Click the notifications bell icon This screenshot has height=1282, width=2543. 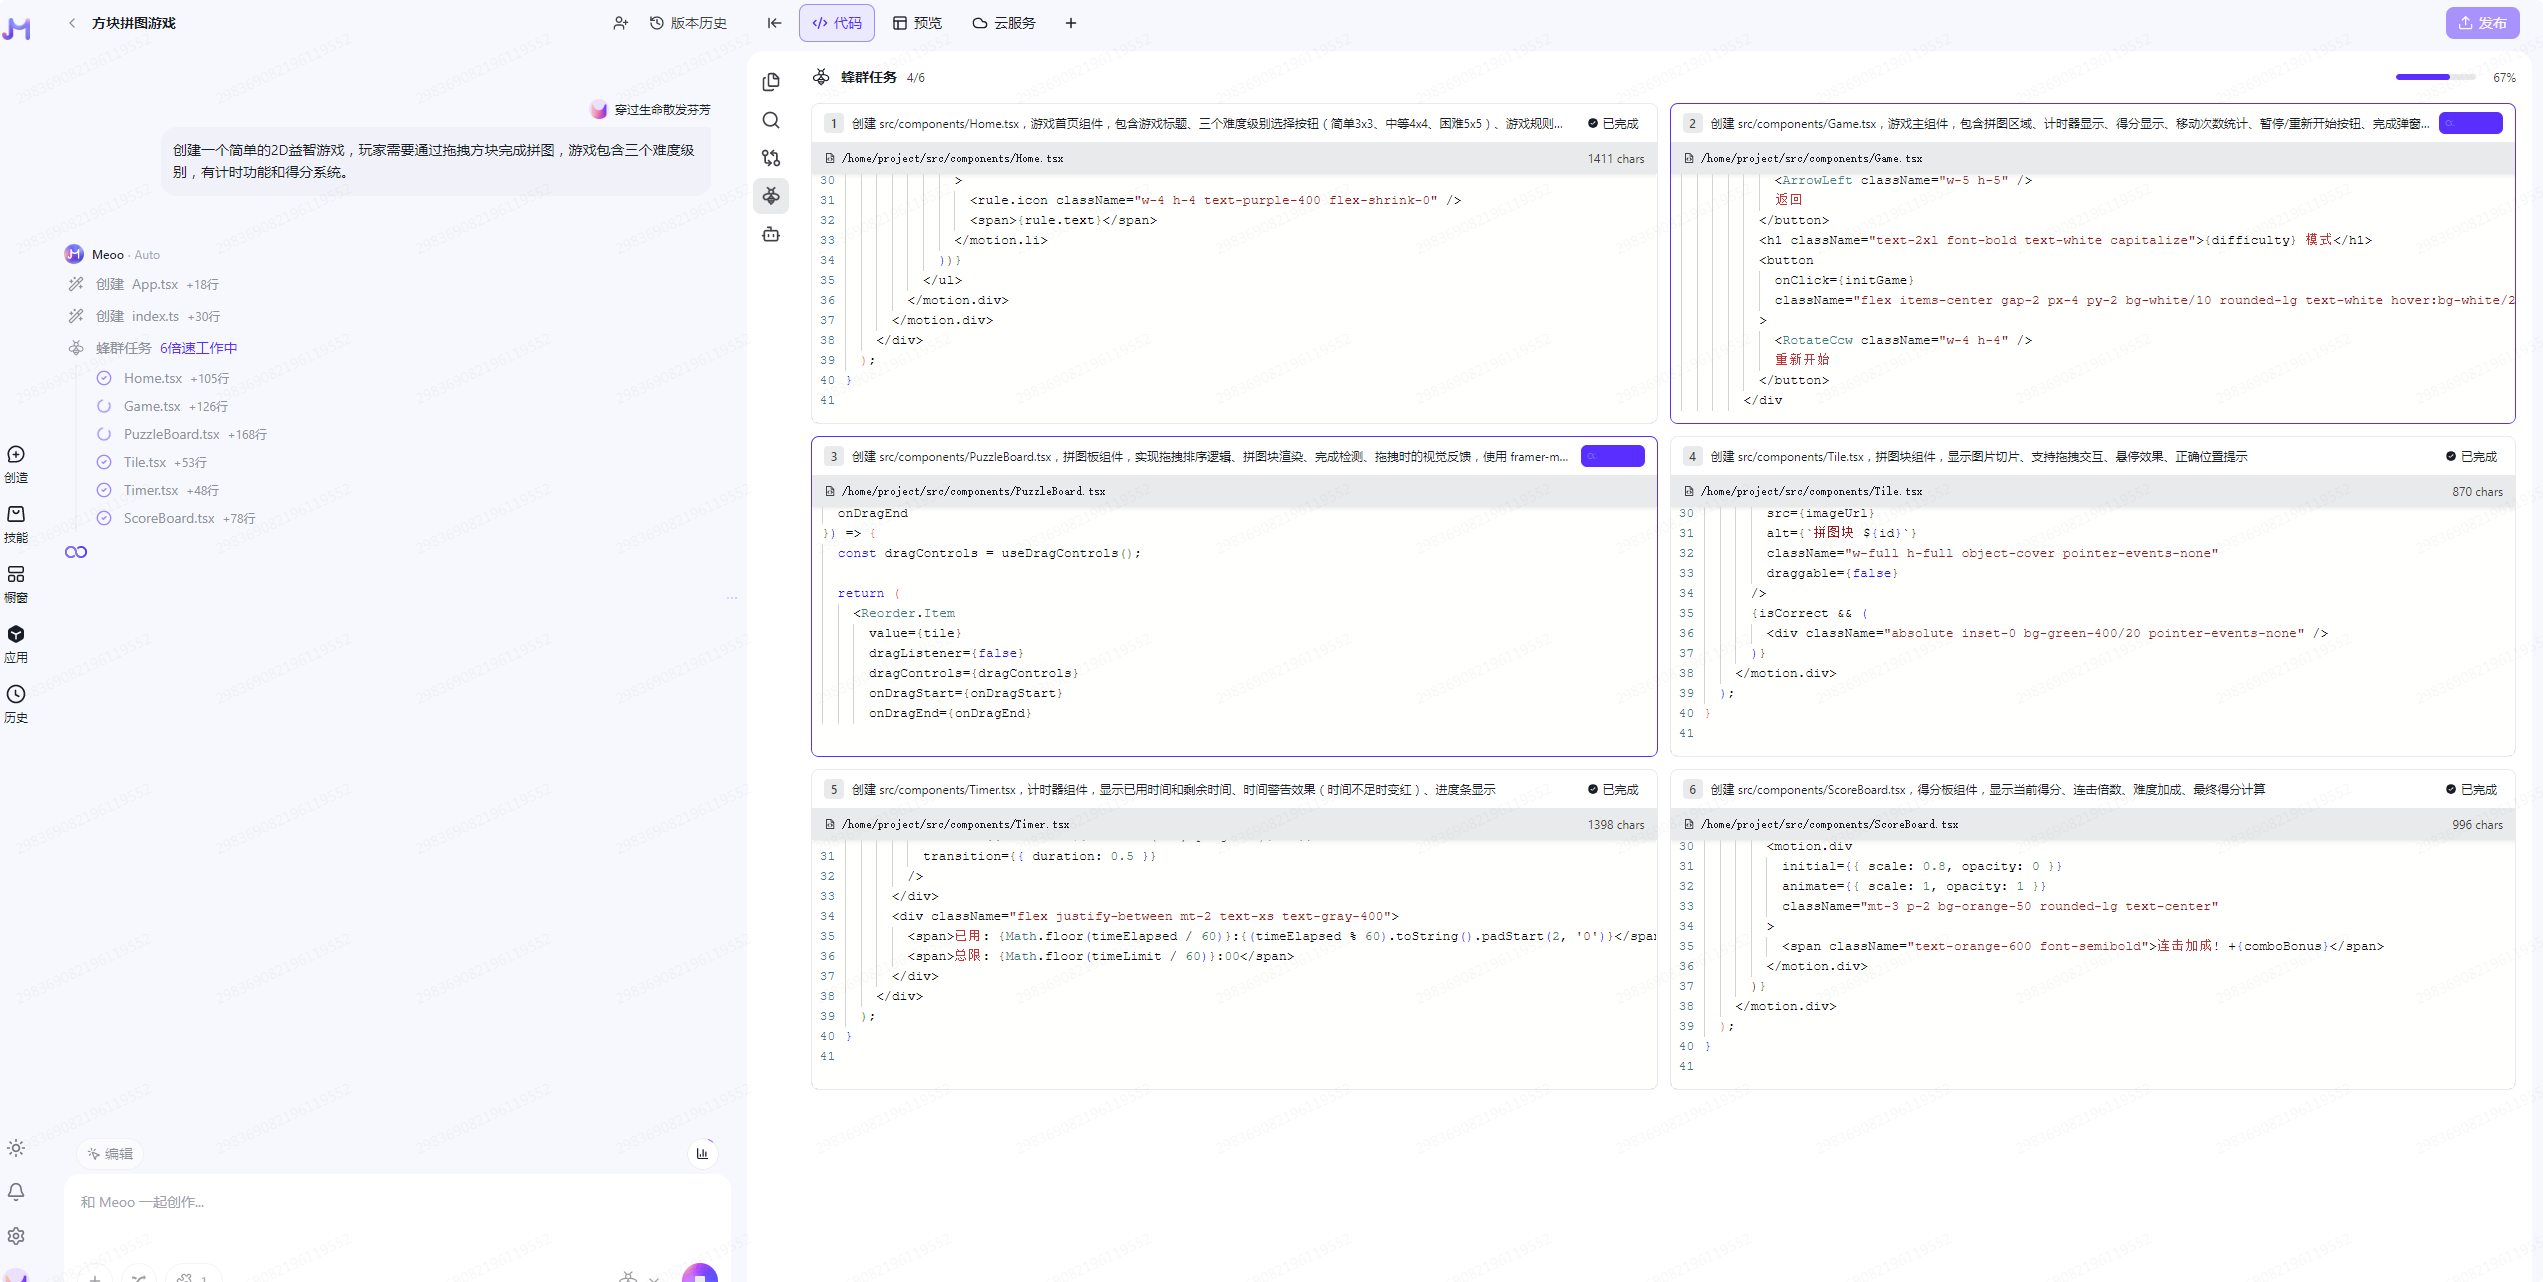(16, 1192)
